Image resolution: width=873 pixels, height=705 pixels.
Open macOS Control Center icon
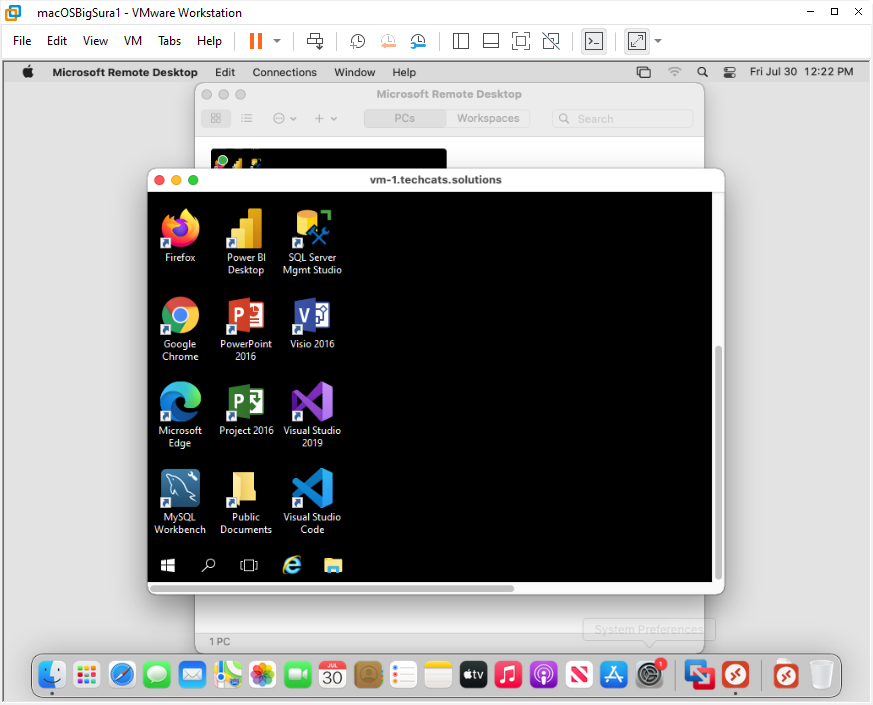(729, 72)
